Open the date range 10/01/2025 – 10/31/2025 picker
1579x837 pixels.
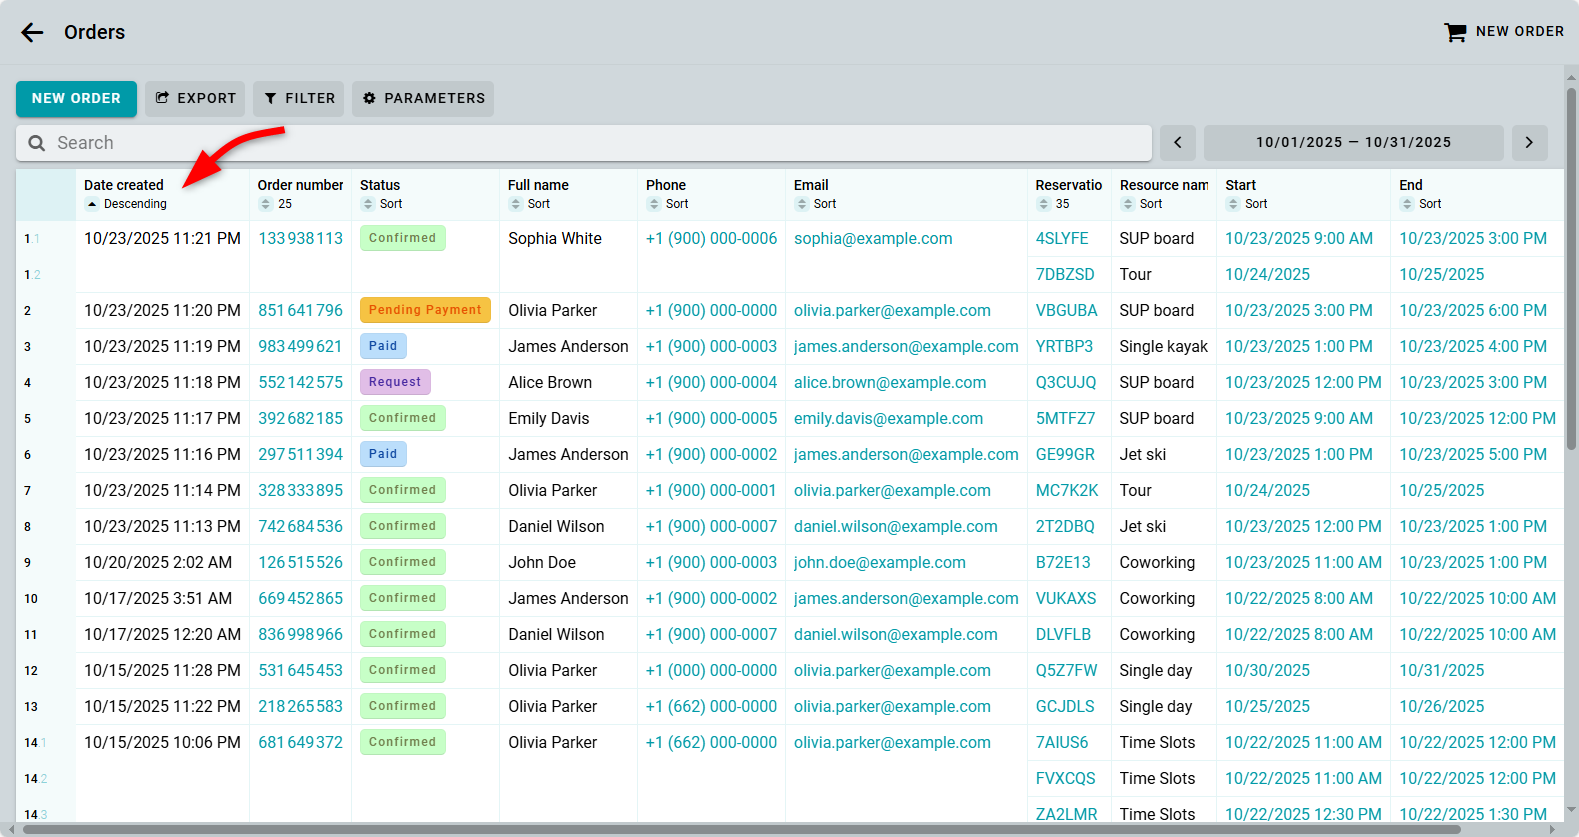pyautogui.click(x=1353, y=143)
